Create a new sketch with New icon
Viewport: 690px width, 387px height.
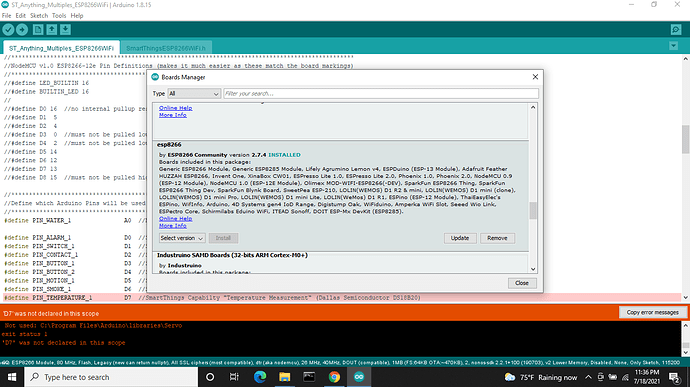click(38, 29)
